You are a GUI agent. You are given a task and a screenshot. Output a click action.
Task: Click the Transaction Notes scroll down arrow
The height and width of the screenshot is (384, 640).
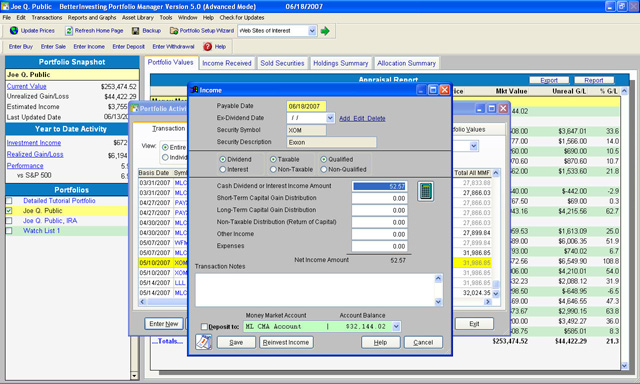pos(438,302)
